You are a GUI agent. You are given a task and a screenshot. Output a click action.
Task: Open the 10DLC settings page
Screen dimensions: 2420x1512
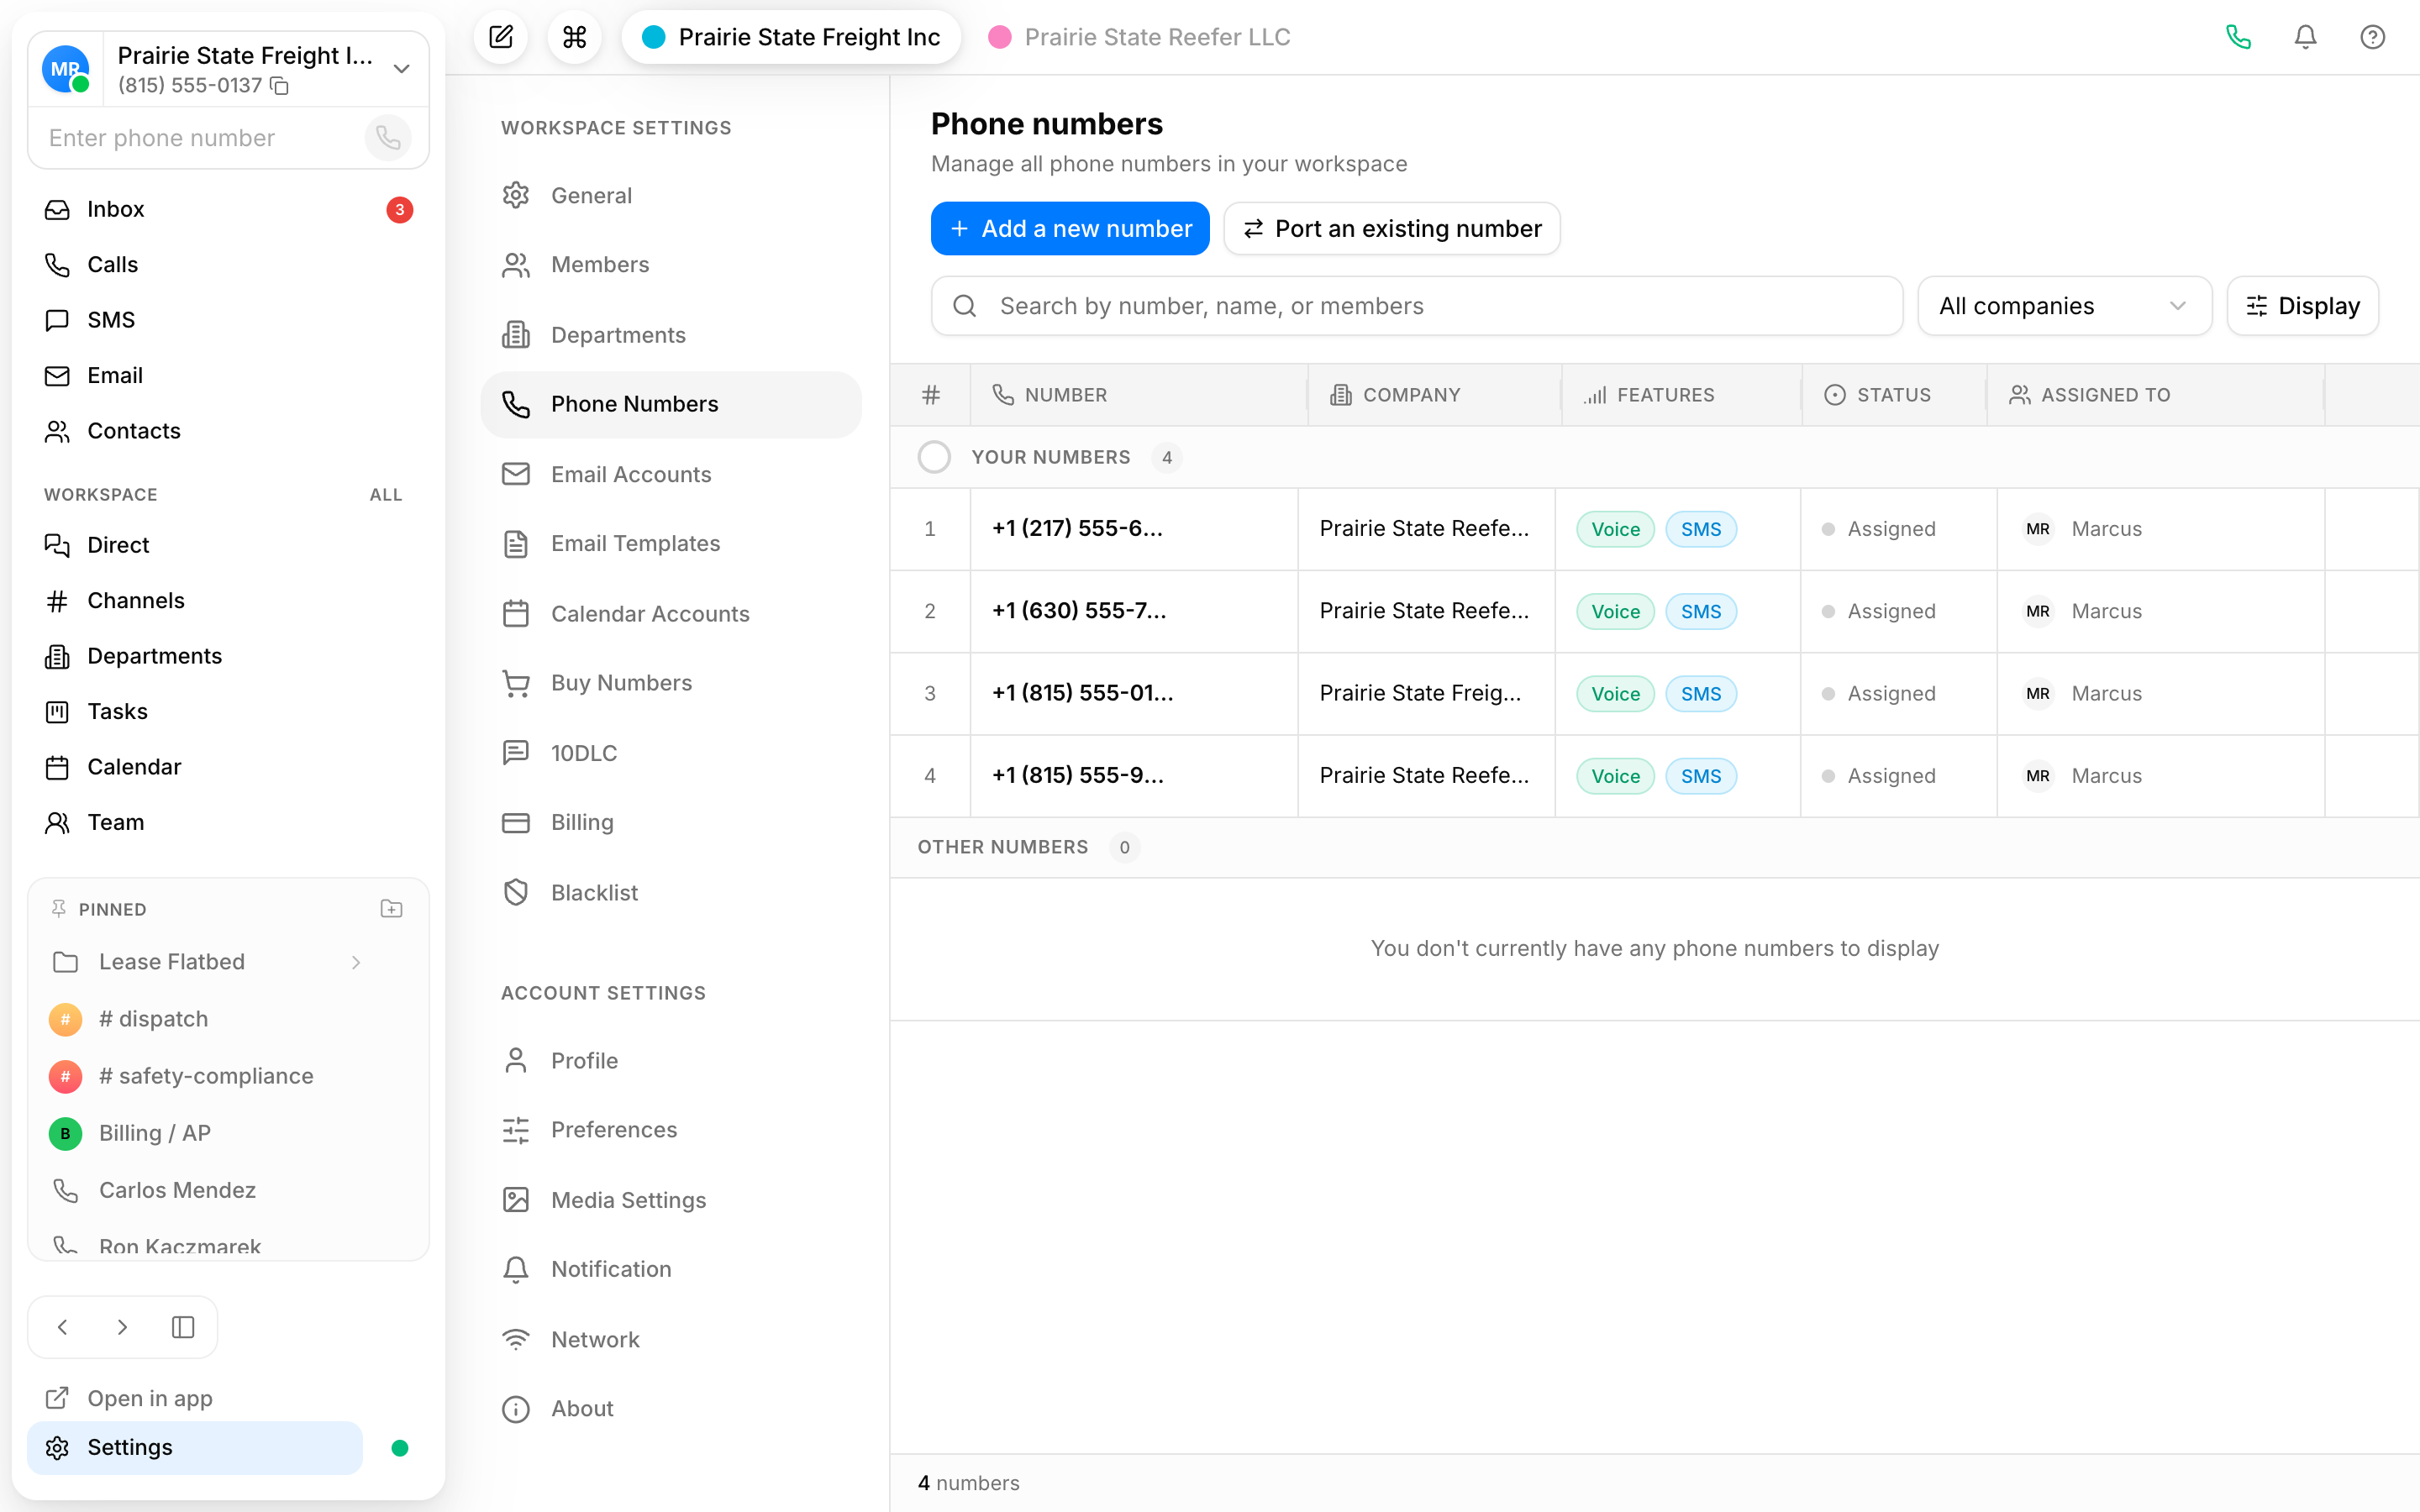671,753
